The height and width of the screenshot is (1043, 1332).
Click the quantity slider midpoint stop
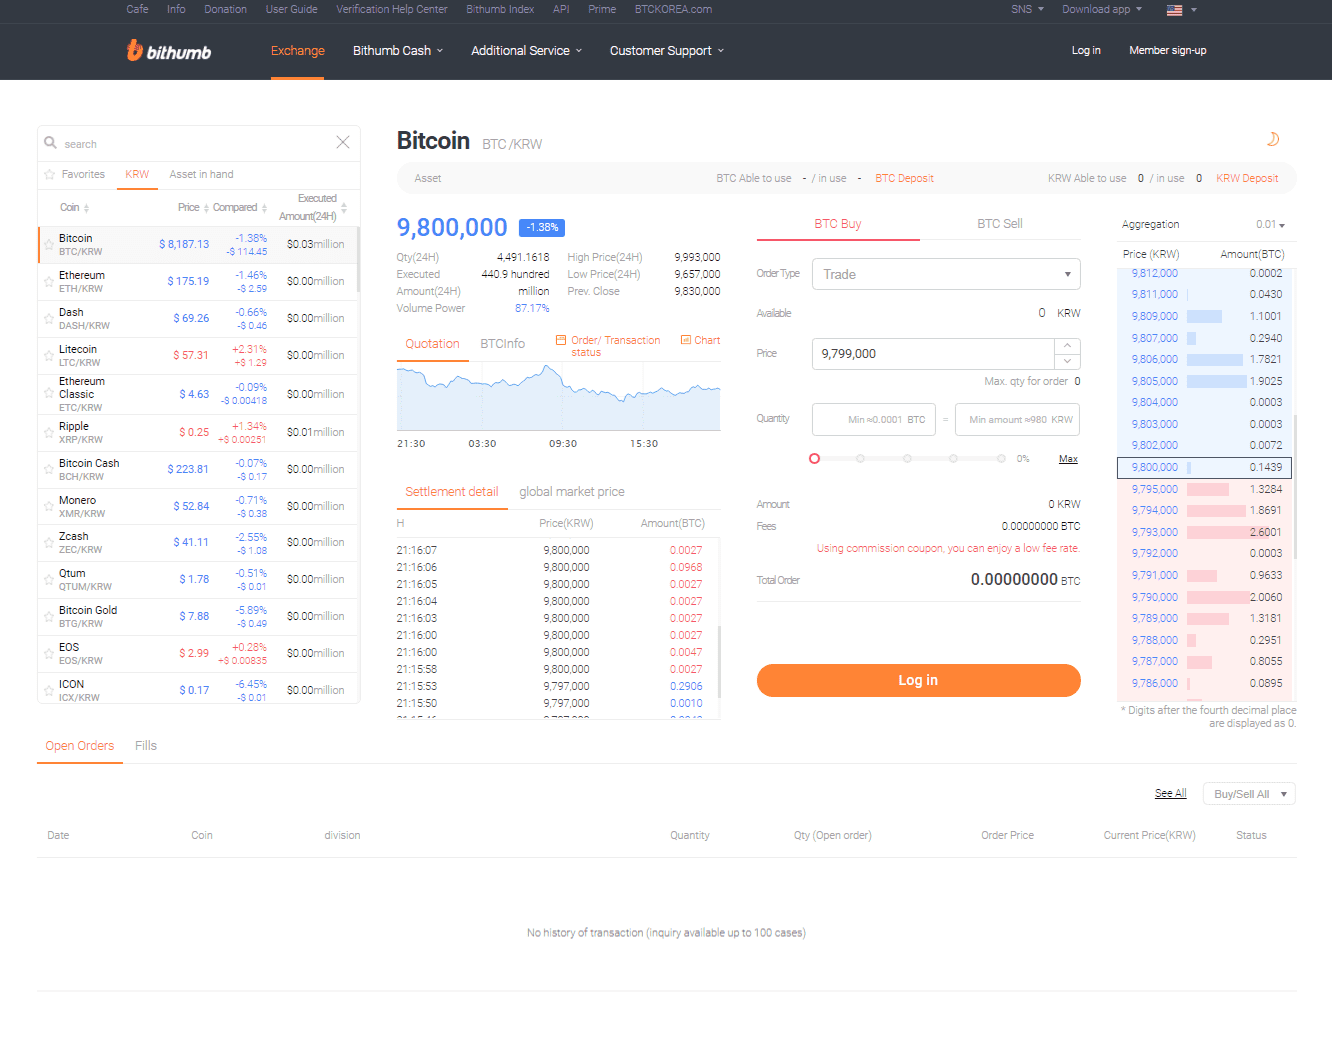pyautogui.click(x=907, y=459)
